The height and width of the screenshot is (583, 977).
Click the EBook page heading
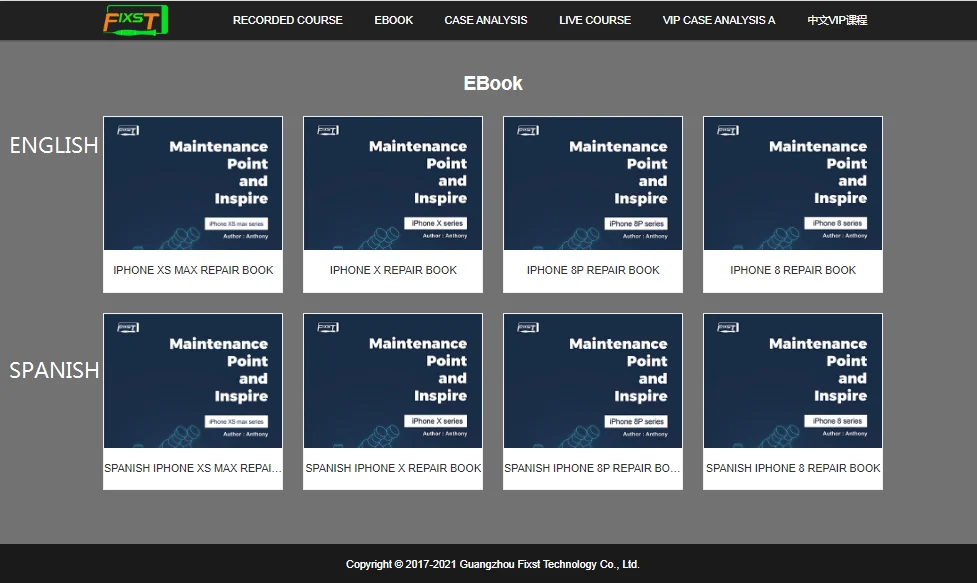tap(493, 83)
